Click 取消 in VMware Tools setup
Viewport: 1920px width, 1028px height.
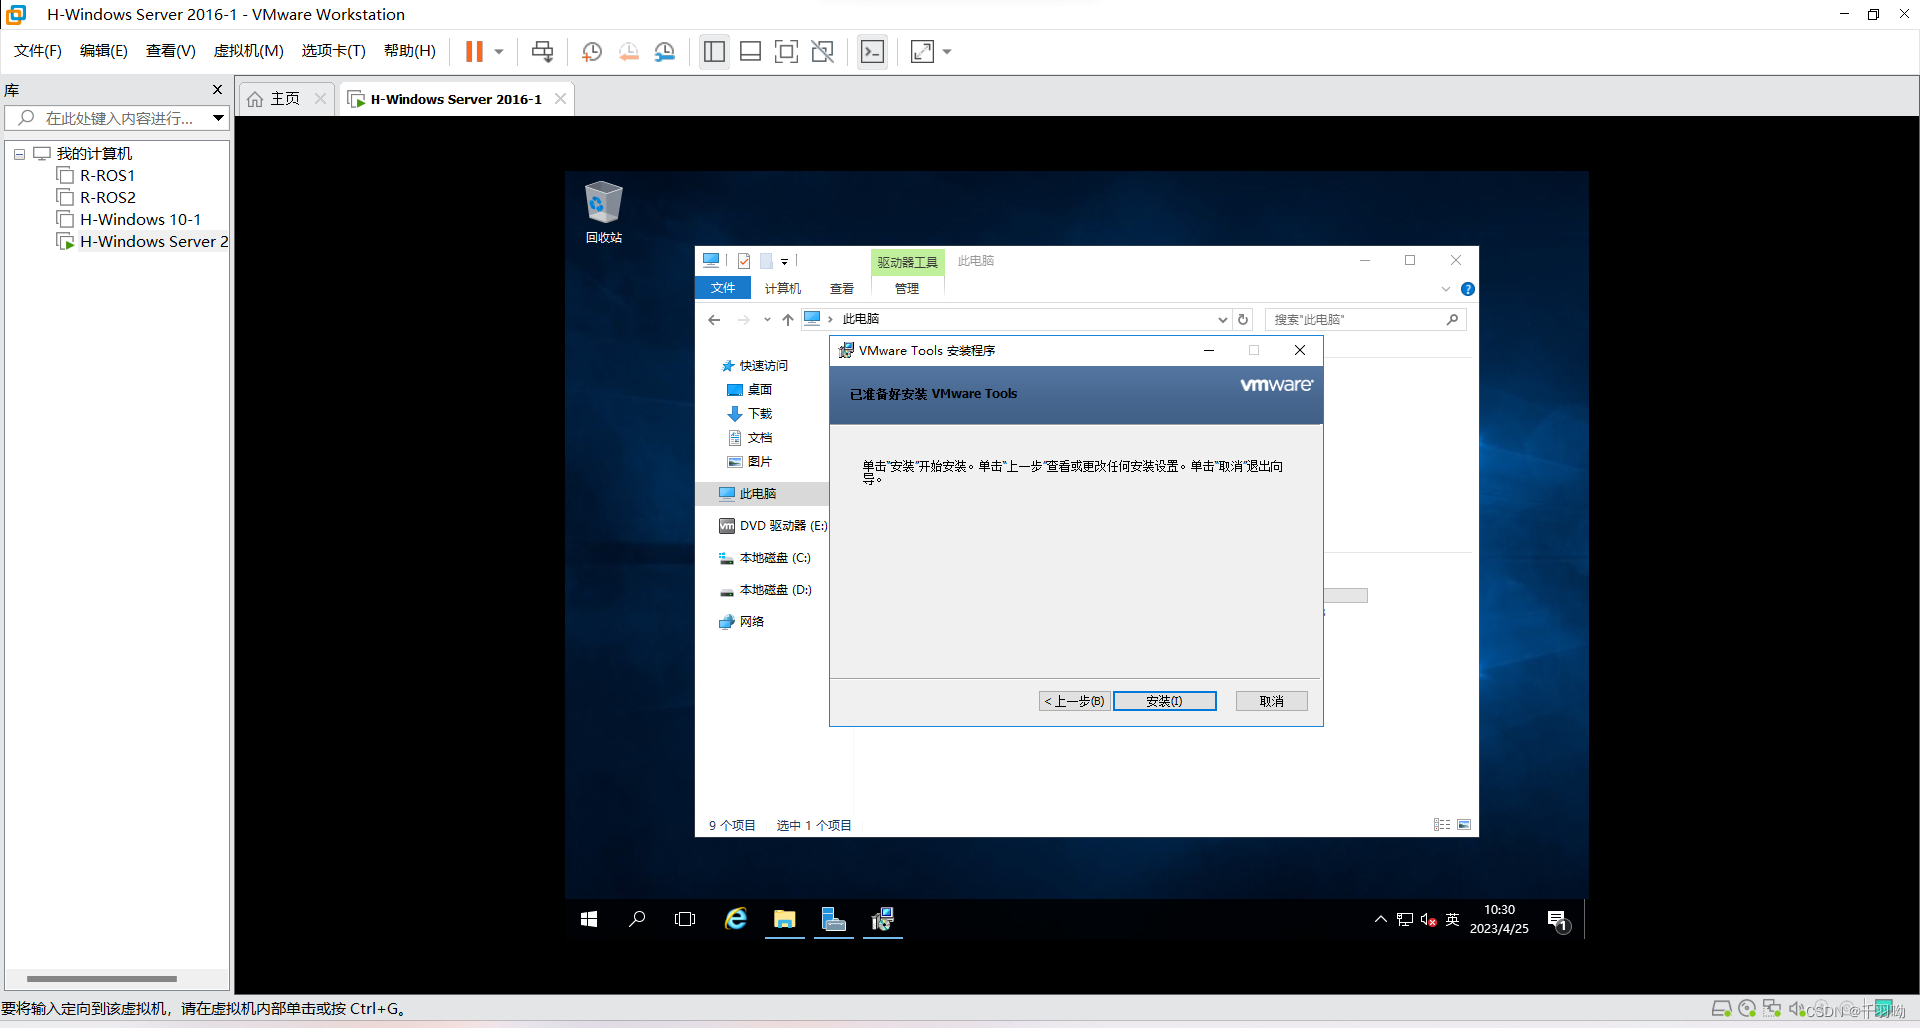(x=1271, y=701)
